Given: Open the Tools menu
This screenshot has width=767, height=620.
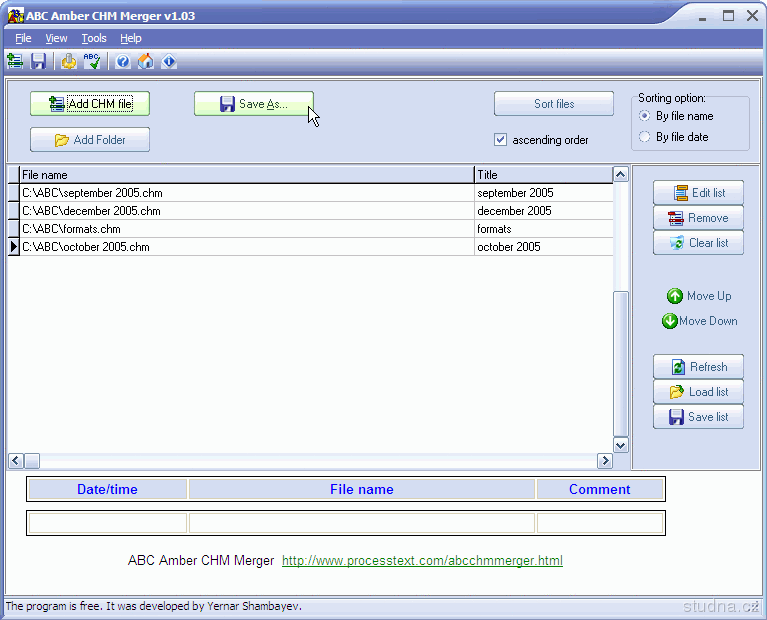Looking at the screenshot, I should [x=94, y=38].
